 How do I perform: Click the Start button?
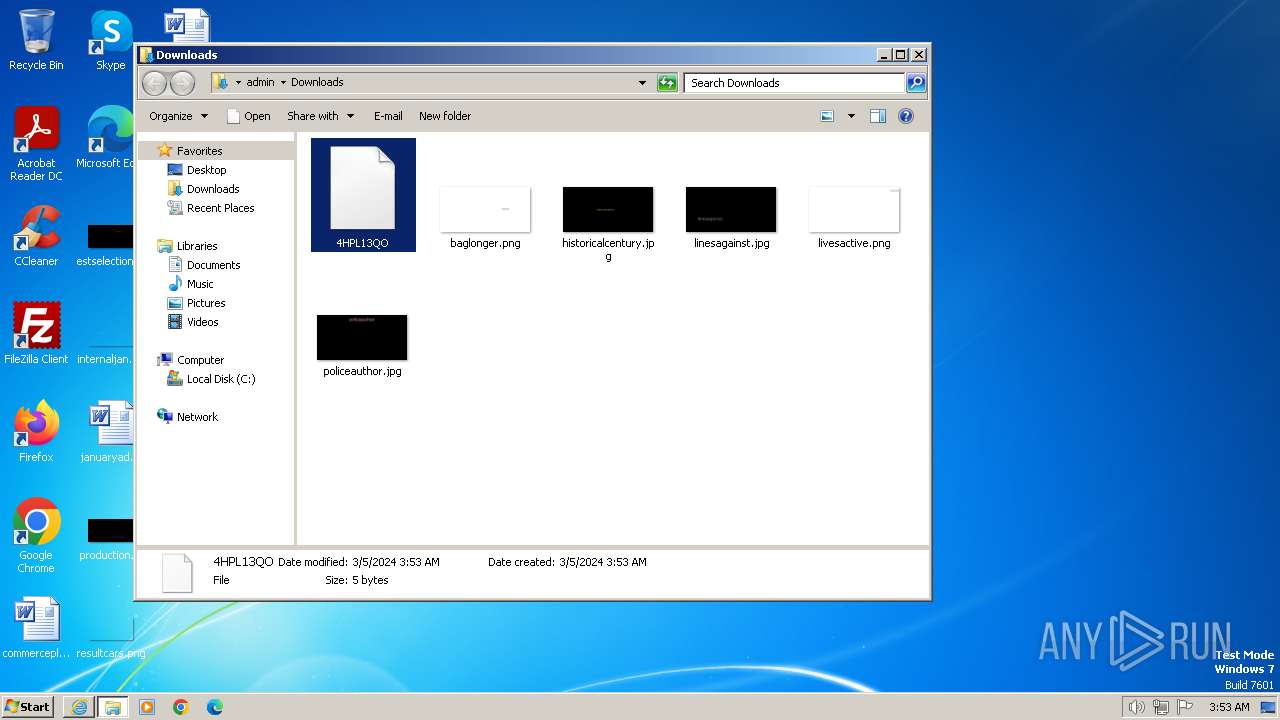click(x=27, y=706)
